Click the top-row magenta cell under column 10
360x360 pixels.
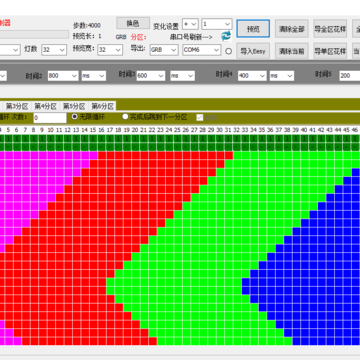[x=51, y=155]
